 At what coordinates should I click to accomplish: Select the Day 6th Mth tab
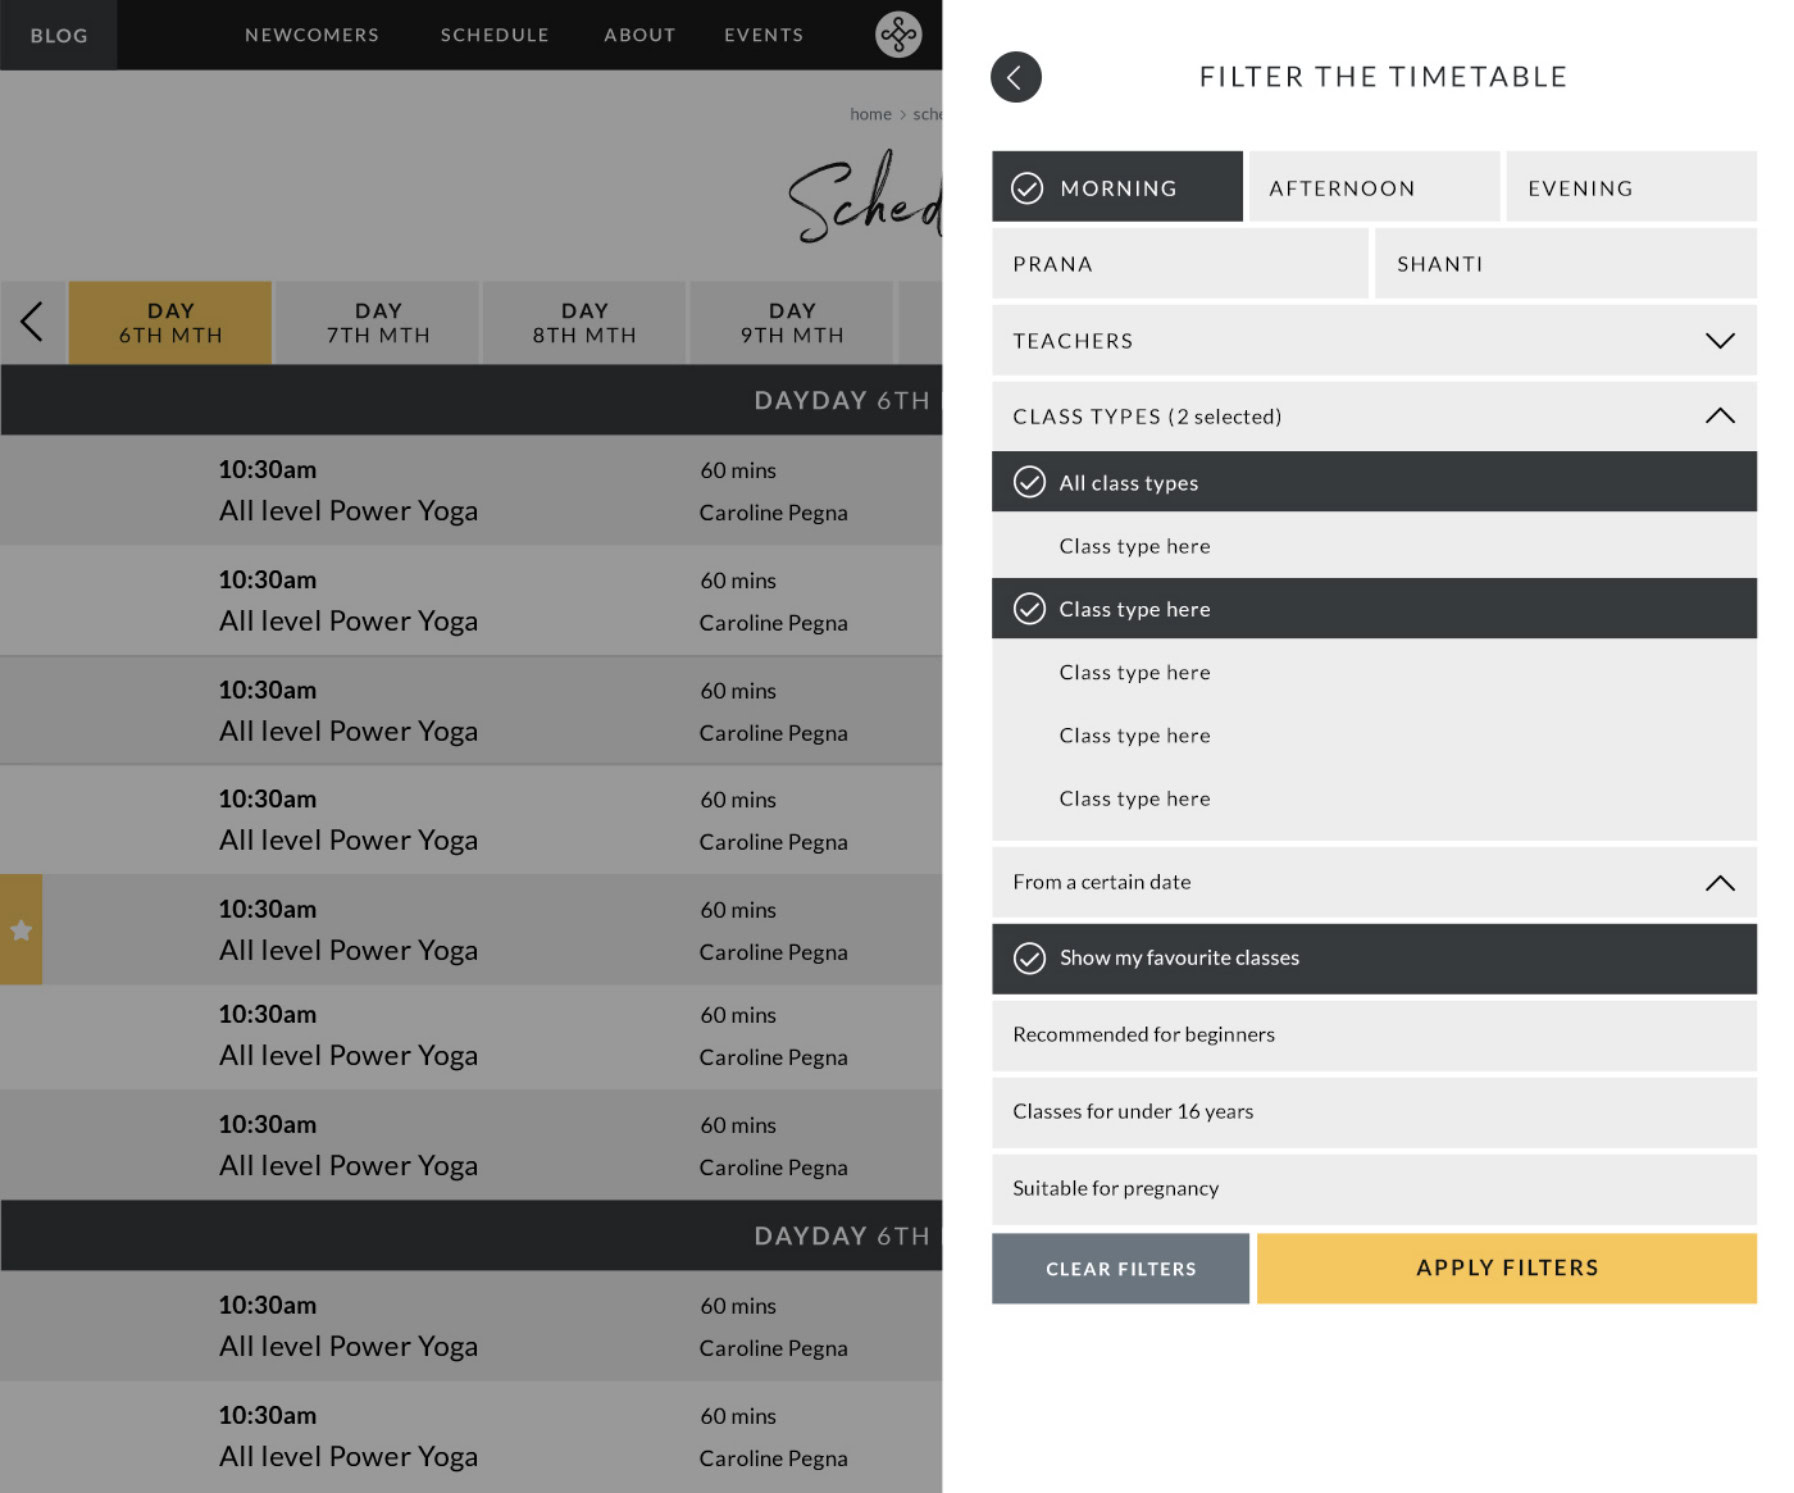(170, 322)
